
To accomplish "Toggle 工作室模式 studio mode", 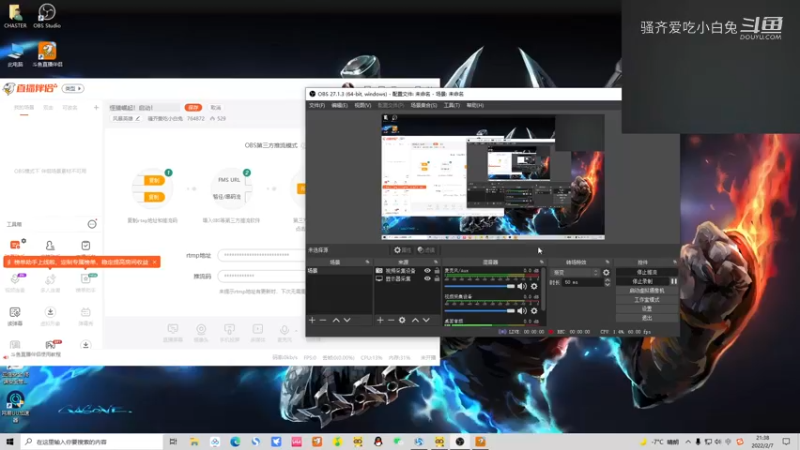I will coord(647,299).
